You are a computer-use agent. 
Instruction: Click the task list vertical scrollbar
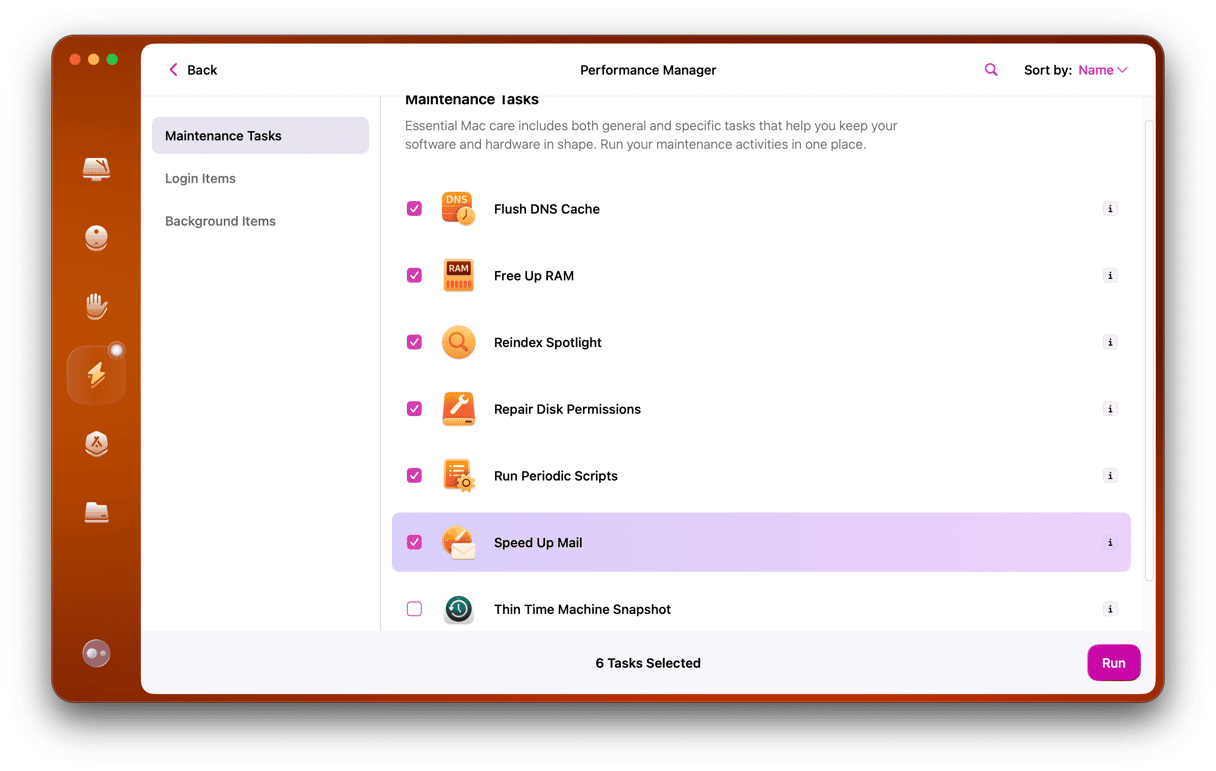1149,350
